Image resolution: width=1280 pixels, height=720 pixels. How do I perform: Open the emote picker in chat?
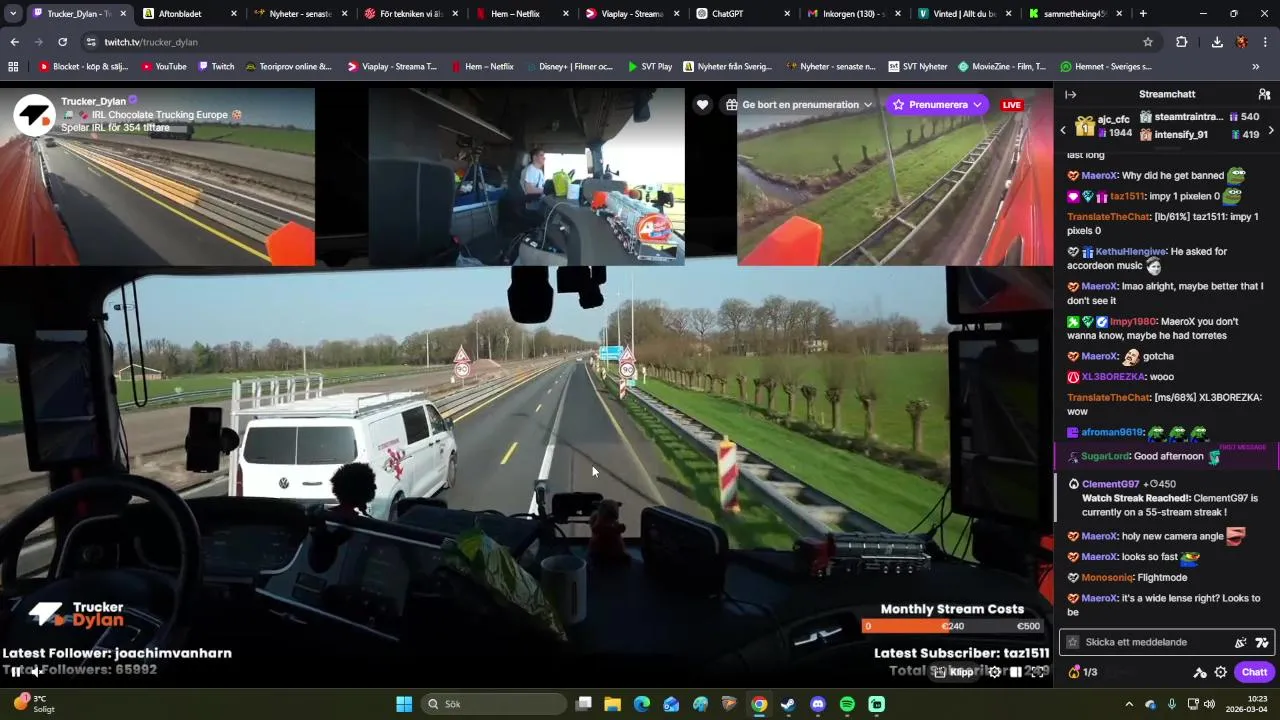(1261, 642)
